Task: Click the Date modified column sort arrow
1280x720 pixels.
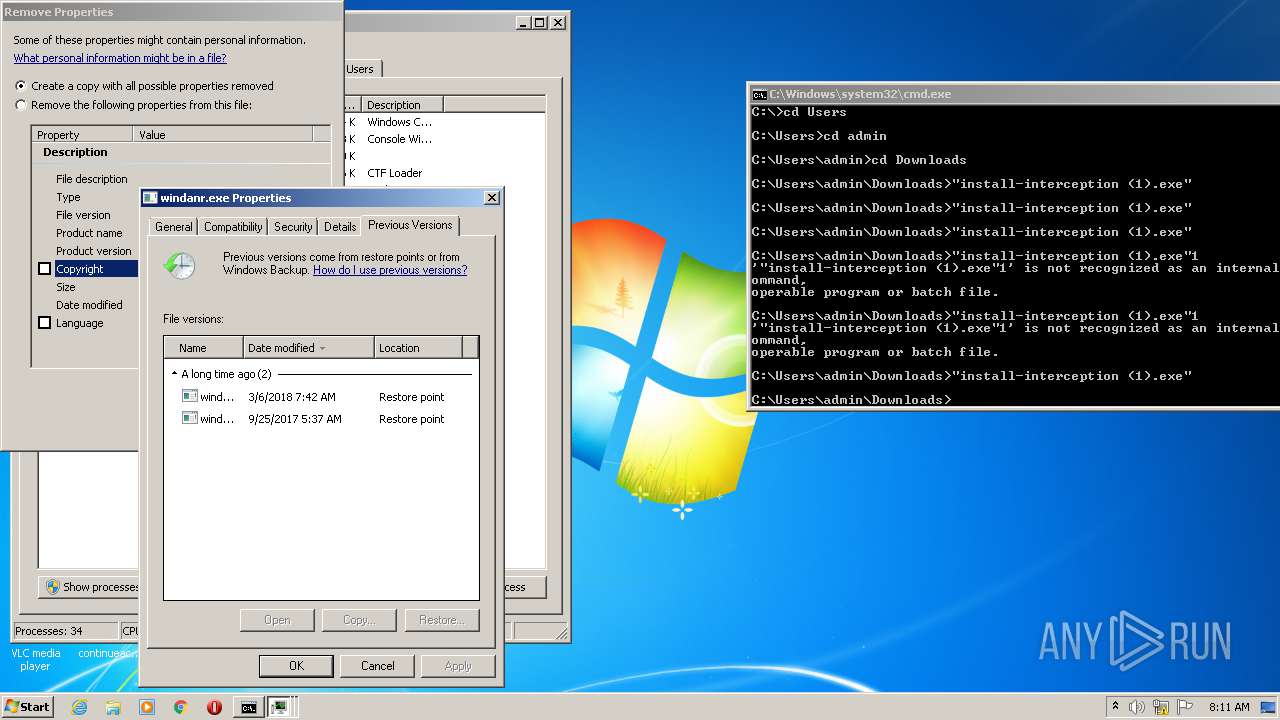Action: (323, 348)
